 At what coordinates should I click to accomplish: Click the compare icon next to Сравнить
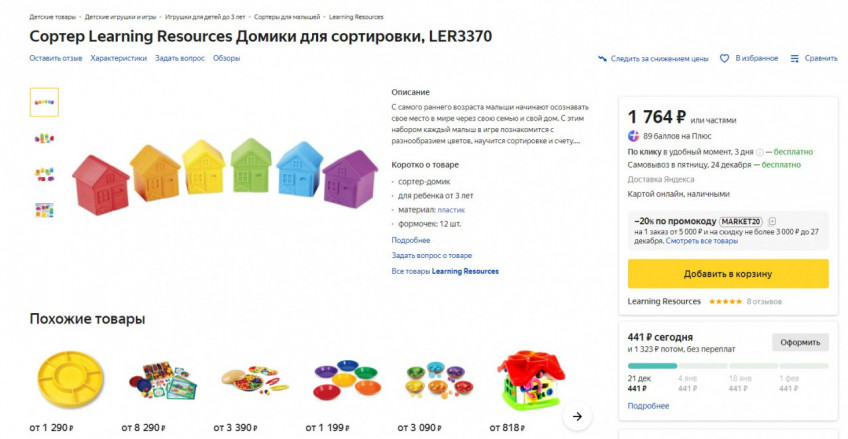point(795,58)
